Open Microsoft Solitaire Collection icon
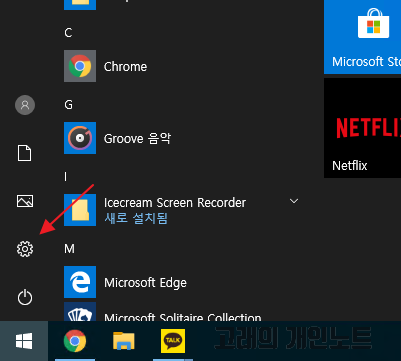401x361 pixels. pos(80,312)
